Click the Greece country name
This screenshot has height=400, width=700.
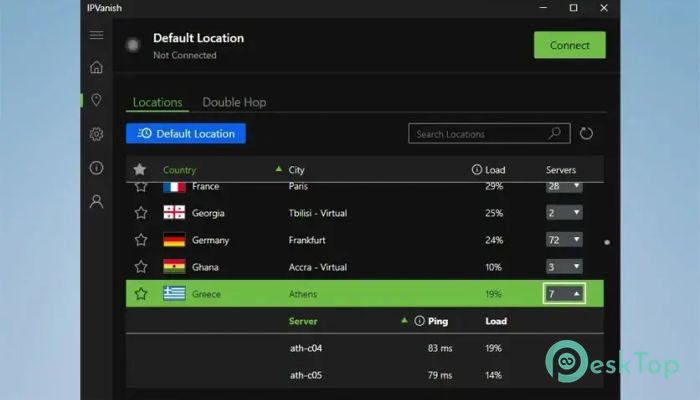(206, 294)
